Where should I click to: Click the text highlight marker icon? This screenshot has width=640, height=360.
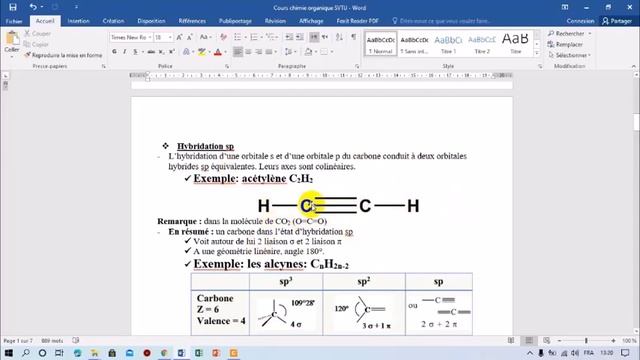tap(201, 52)
